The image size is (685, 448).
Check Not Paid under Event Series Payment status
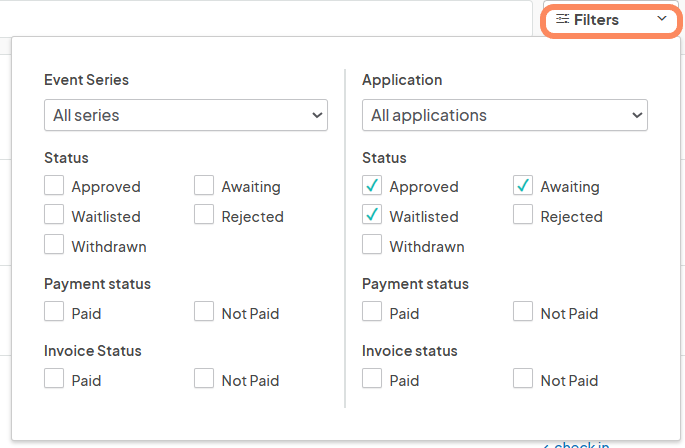(x=204, y=311)
